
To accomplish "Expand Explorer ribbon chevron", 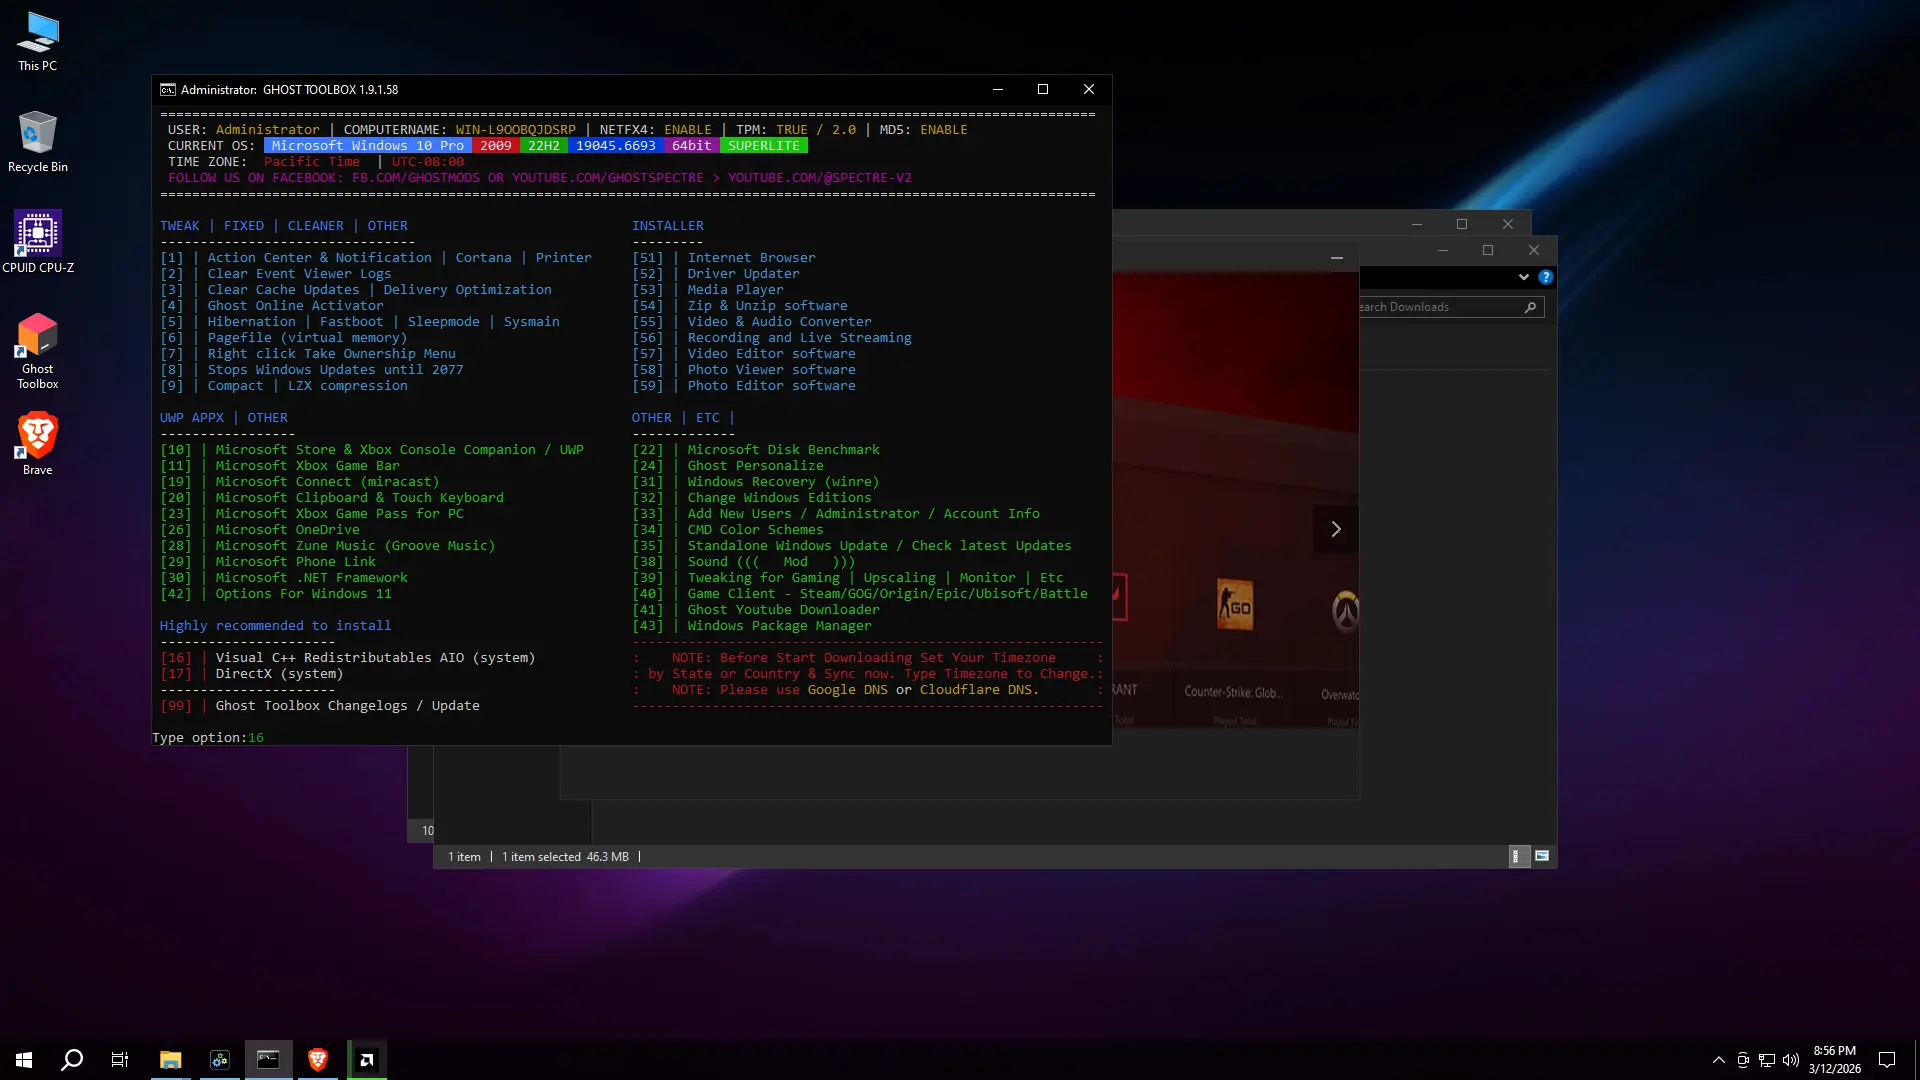I will click(1524, 277).
